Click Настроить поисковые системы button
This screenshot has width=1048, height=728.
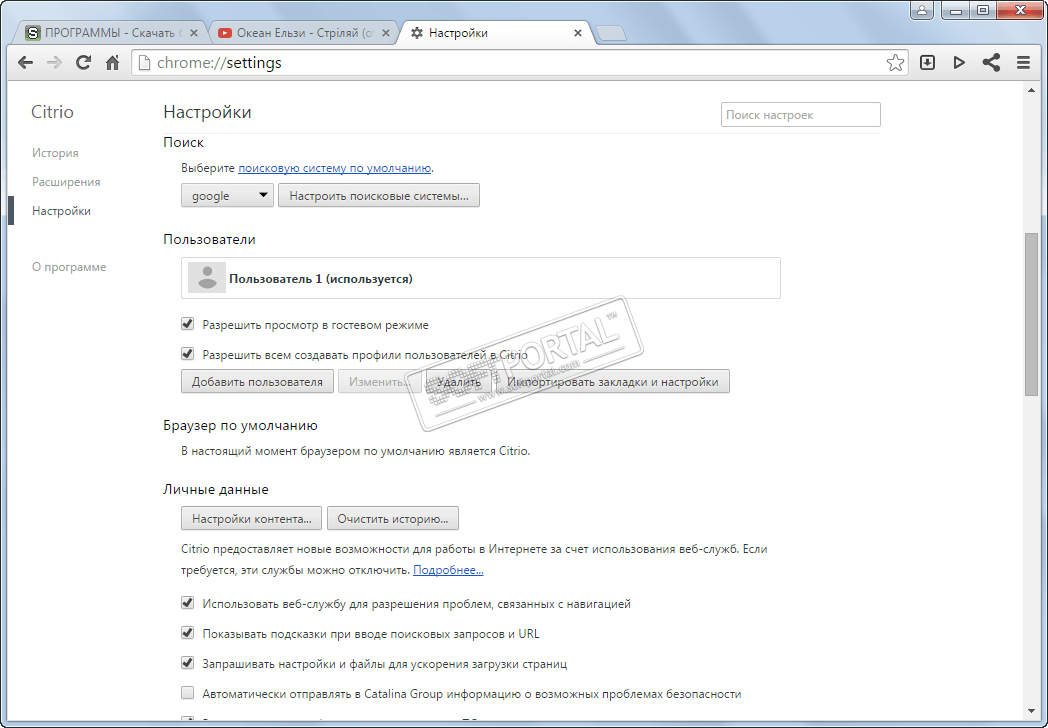[x=379, y=195]
